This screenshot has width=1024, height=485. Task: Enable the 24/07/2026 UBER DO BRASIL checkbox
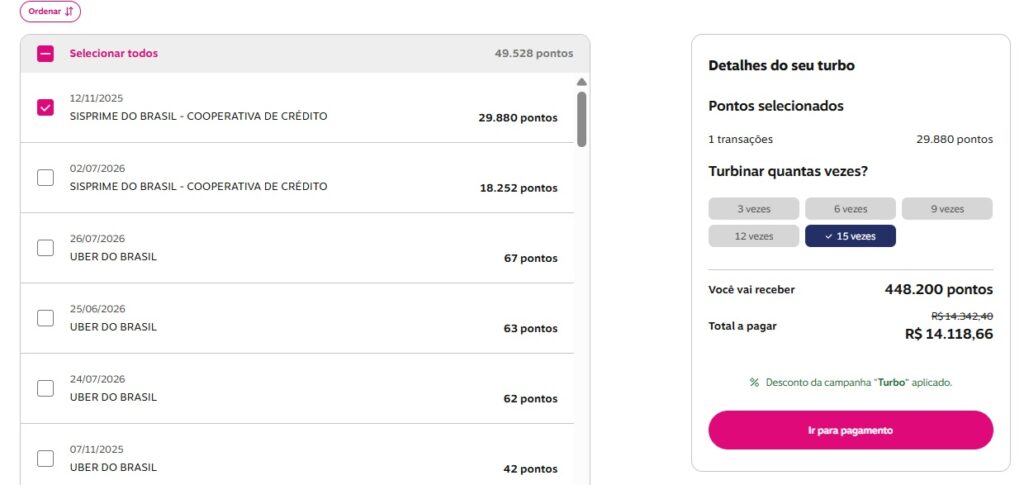(x=45, y=388)
